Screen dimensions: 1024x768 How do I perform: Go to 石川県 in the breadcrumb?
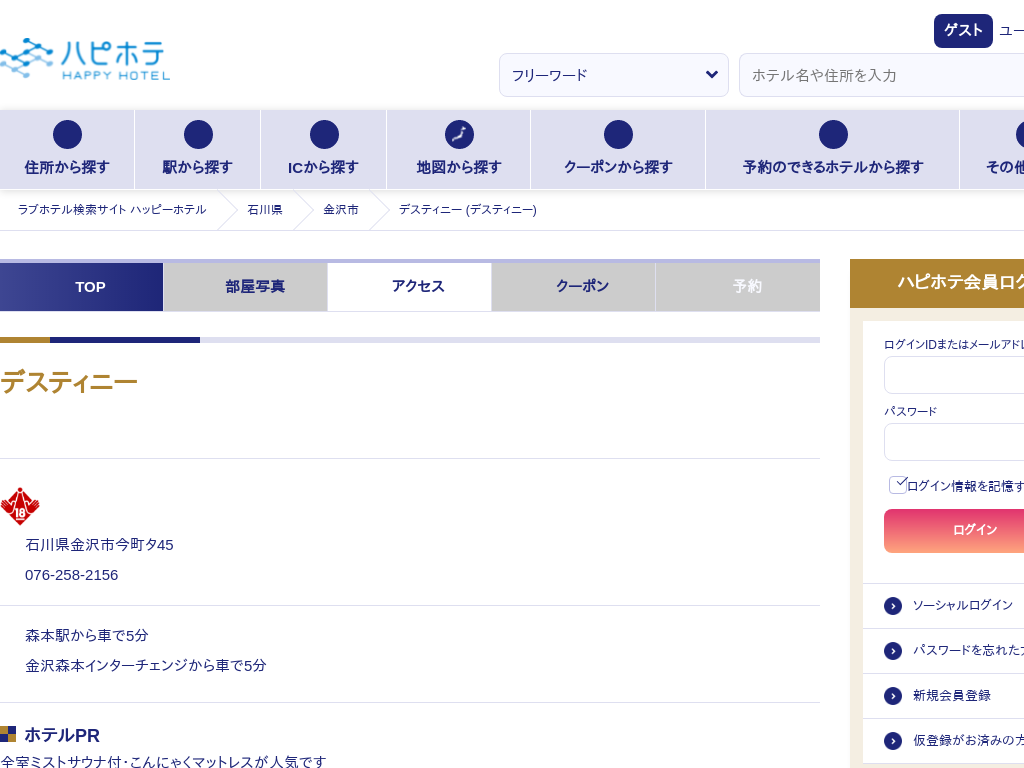pos(265,210)
